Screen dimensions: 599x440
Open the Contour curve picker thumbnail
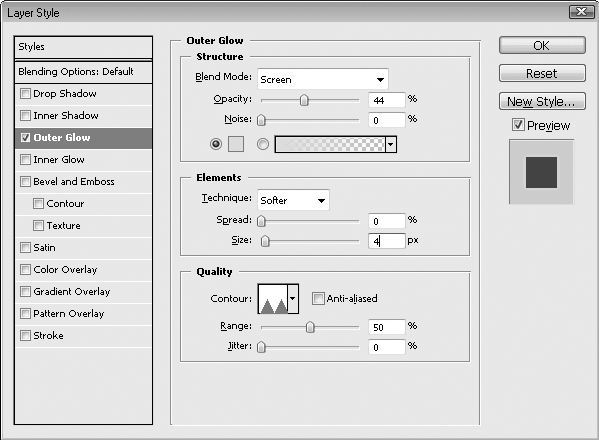pos(273,299)
